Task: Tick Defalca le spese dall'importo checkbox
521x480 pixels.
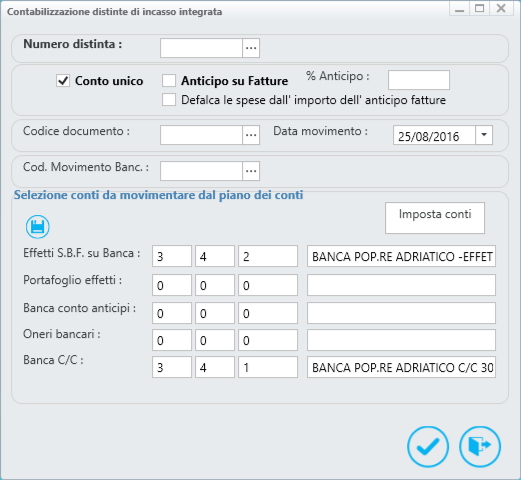Action: click(x=169, y=100)
